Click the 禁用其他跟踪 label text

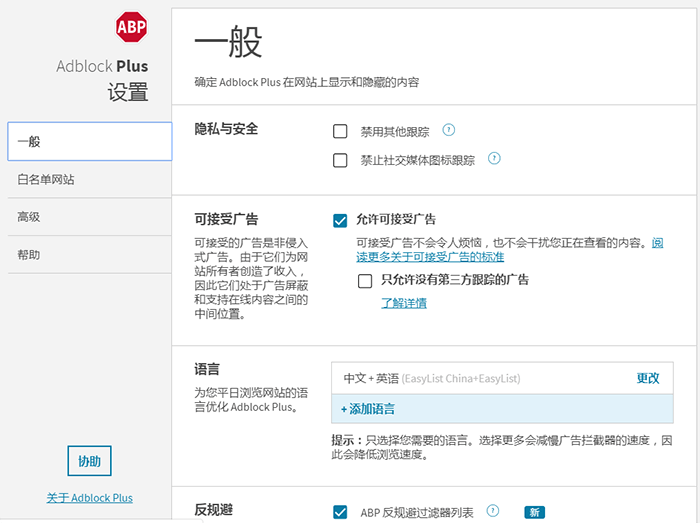395,132
